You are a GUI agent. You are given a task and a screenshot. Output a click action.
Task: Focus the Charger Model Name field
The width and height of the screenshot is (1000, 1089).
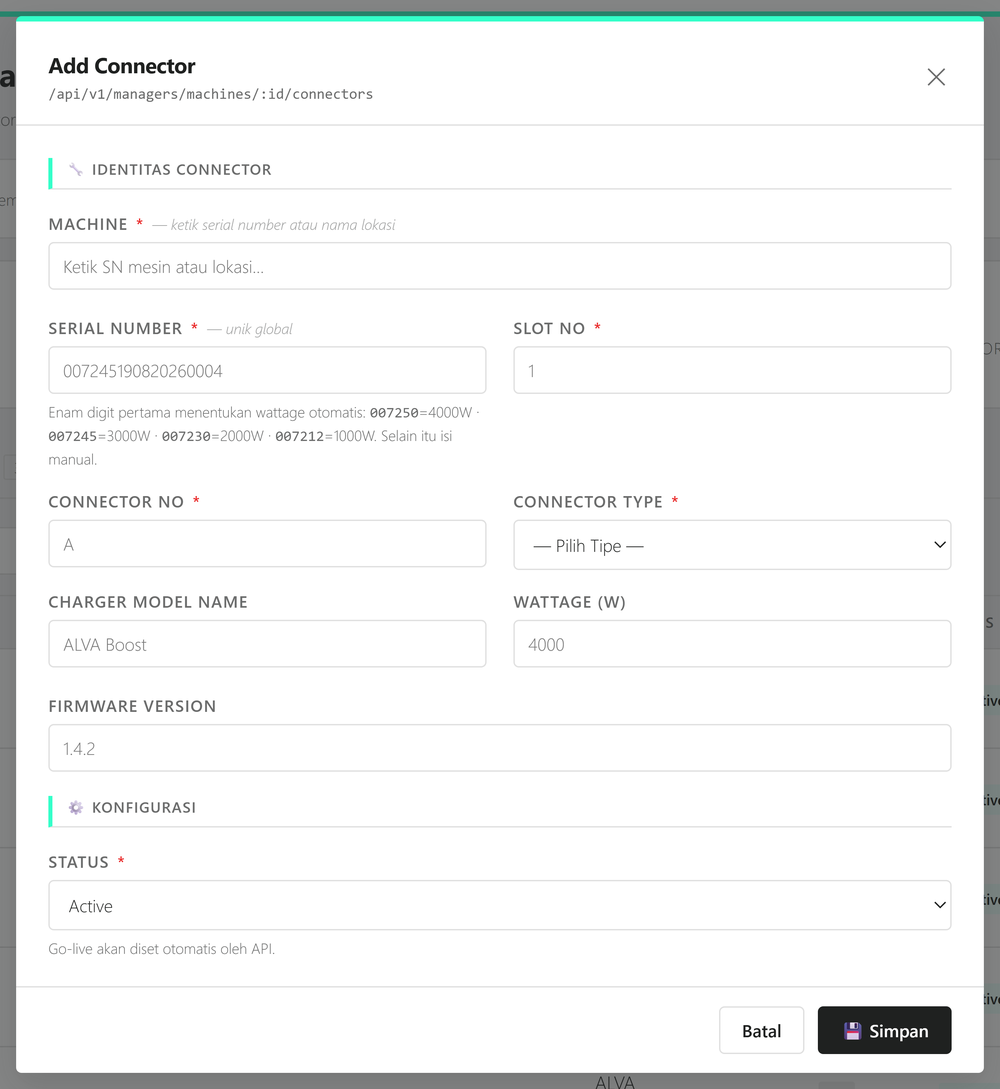pos(267,644)
